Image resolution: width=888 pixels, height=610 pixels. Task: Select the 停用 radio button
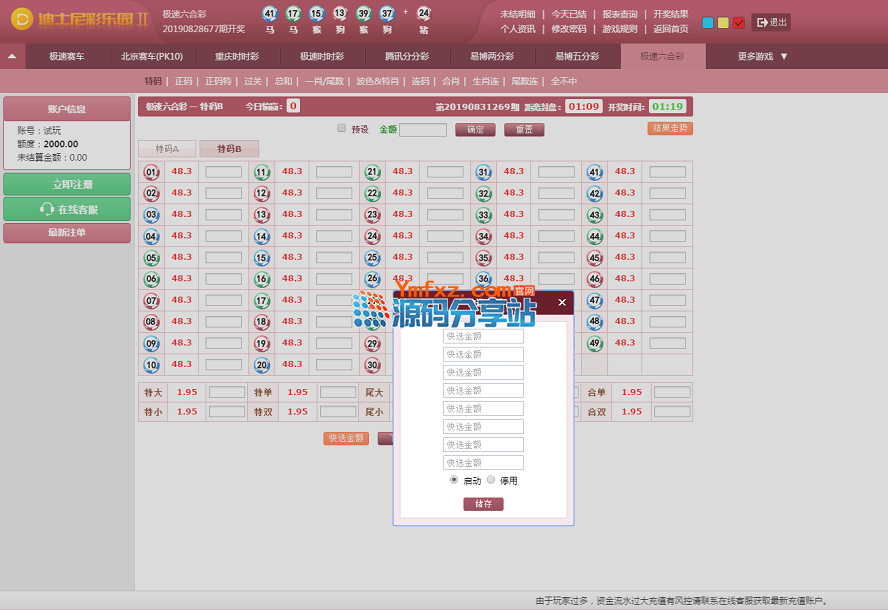491,480
